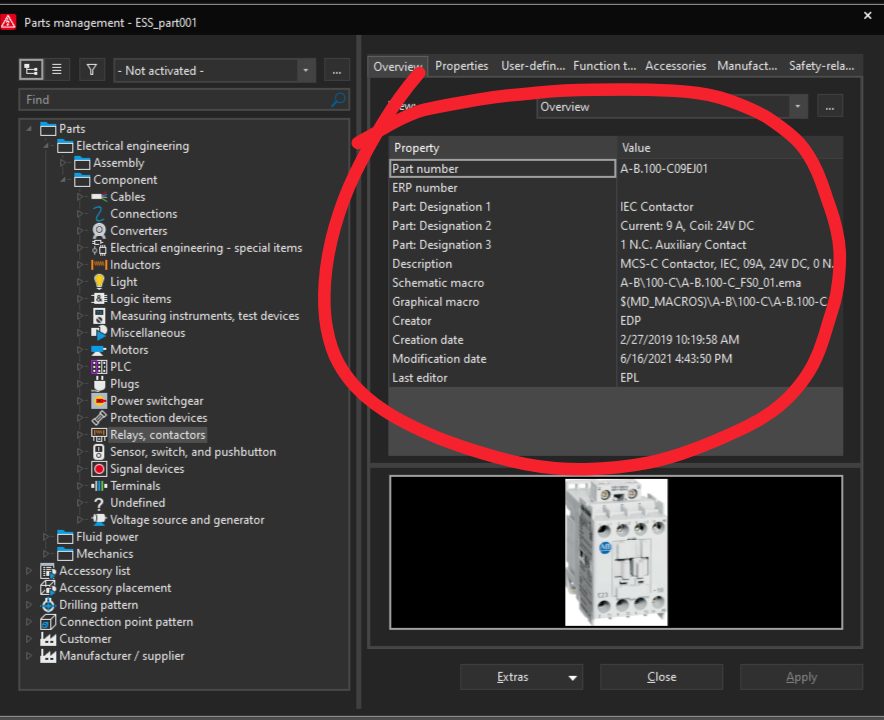The image size is (884, 720).
Task: Switch to the Manufacturer tab
Action: click(747, 66)
